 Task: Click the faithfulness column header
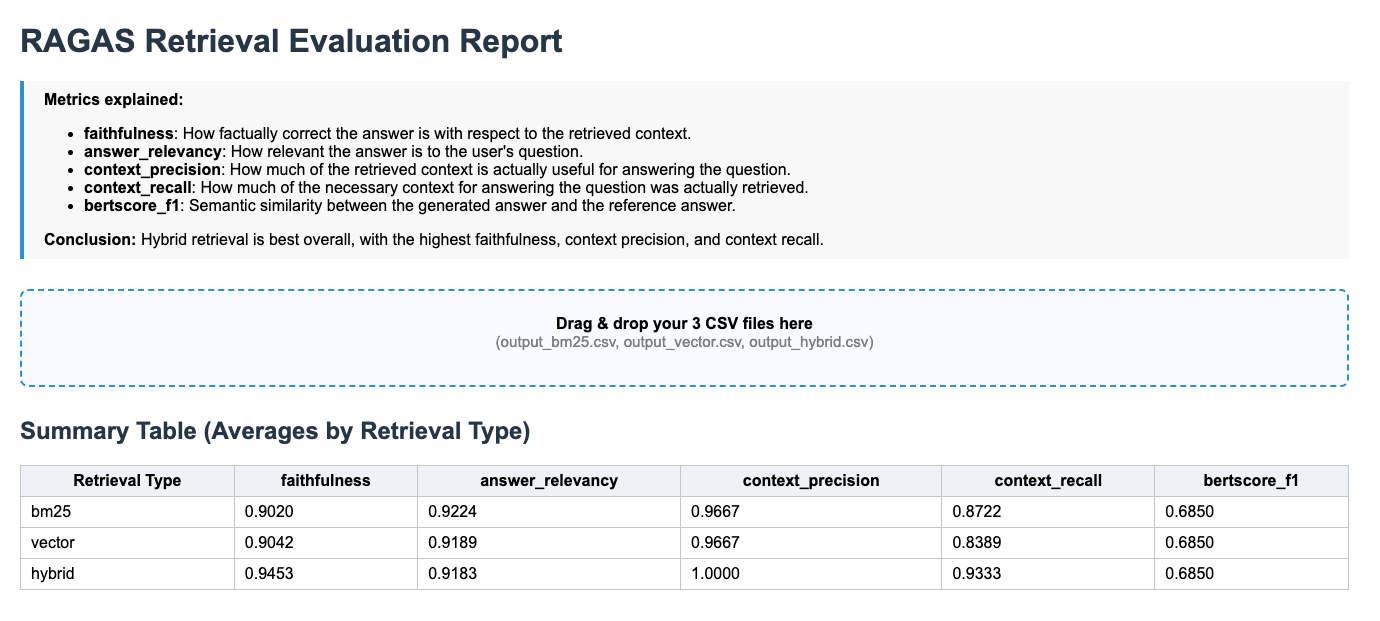[326, 480]
